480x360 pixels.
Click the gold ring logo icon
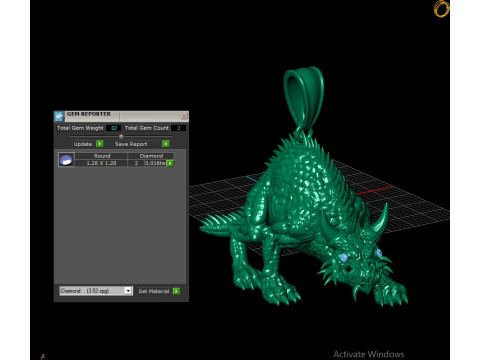(x=441, y=9)
